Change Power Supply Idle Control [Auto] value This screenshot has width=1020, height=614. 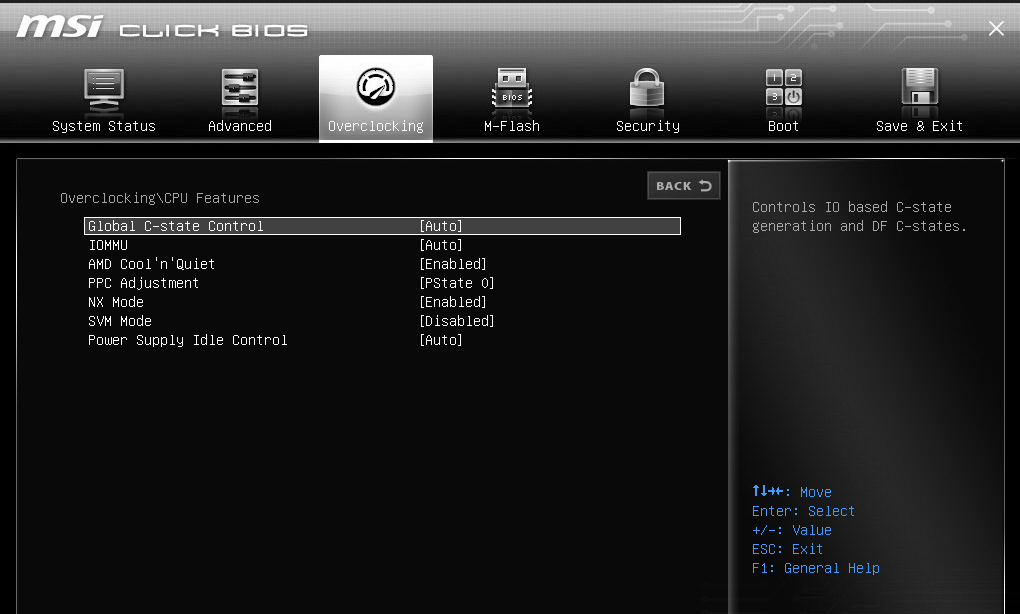(x=441, y=340)
